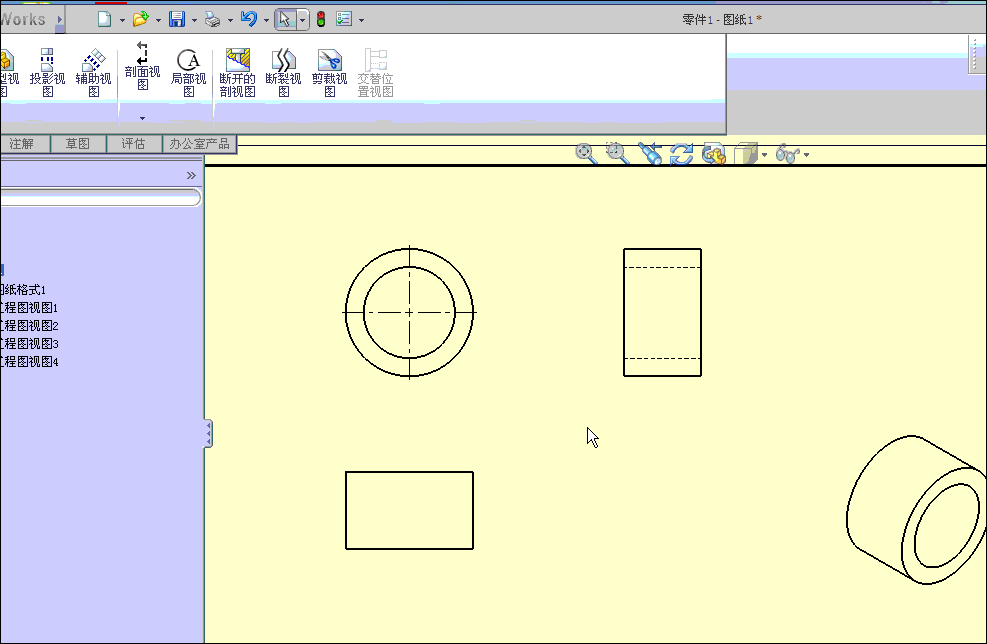The image size is (987, 644).
Task: Switch to the 评估 (Evaluate) tab
Action: pos(133,144)
